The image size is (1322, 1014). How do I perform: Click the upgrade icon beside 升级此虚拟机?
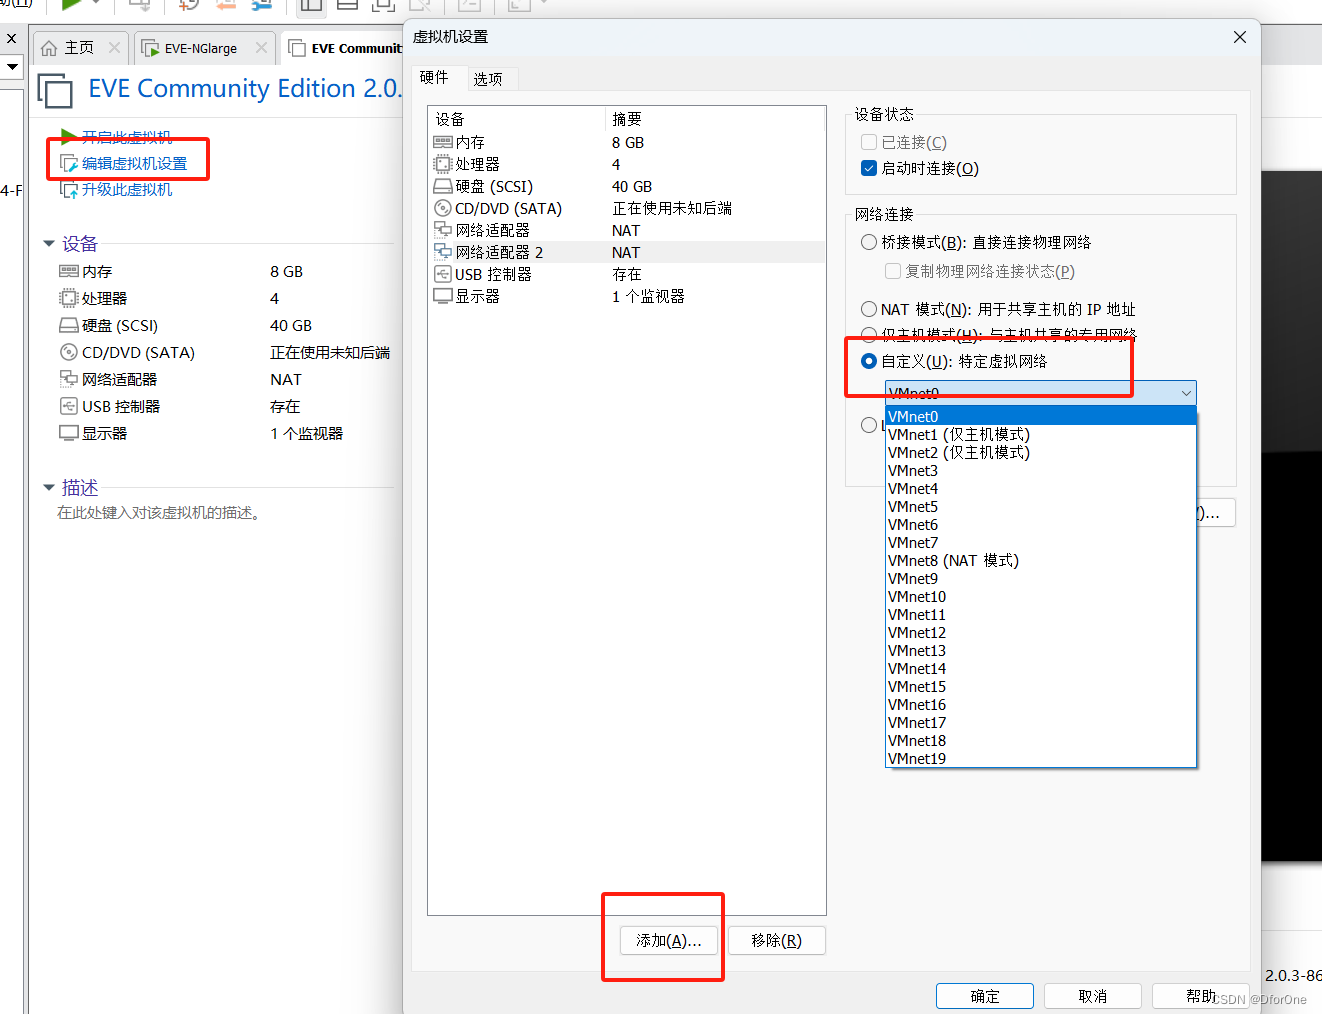point(69,189)
